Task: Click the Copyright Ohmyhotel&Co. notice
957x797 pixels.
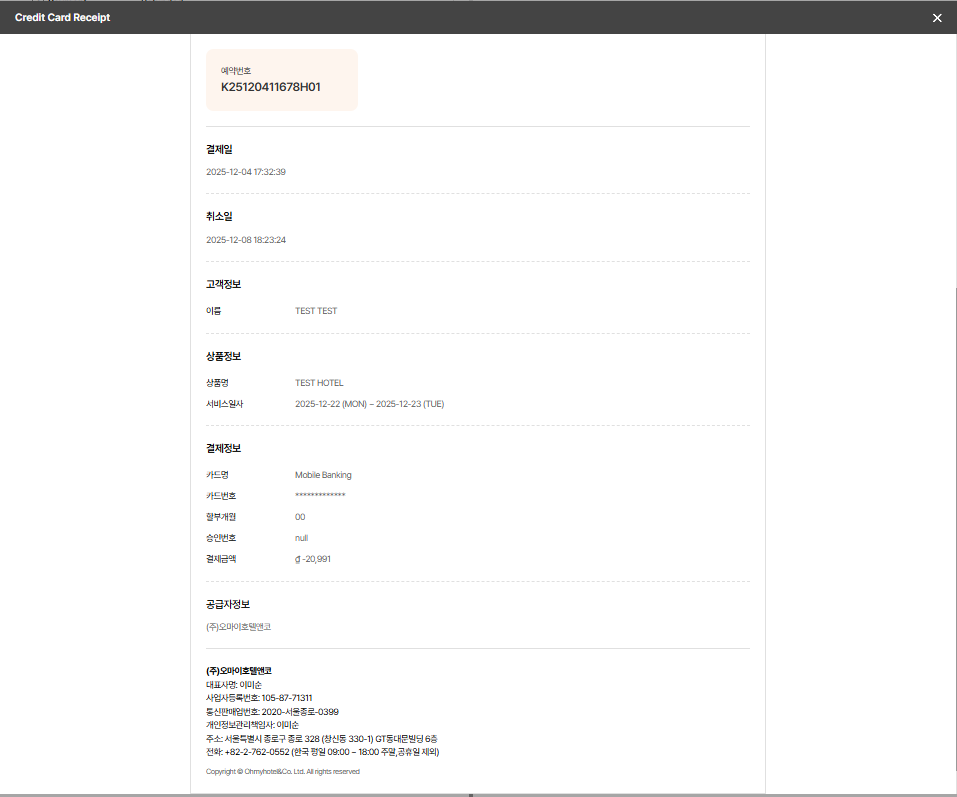Action: coord(283,771)
